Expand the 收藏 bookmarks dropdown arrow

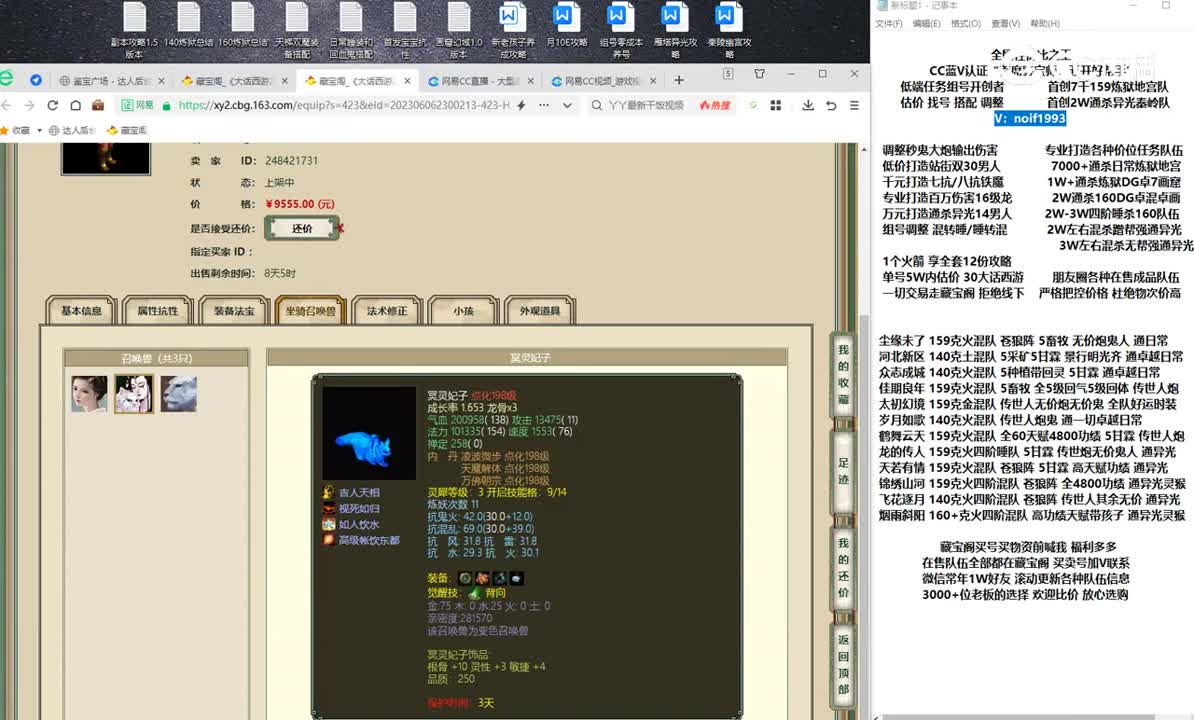(39, 130)
